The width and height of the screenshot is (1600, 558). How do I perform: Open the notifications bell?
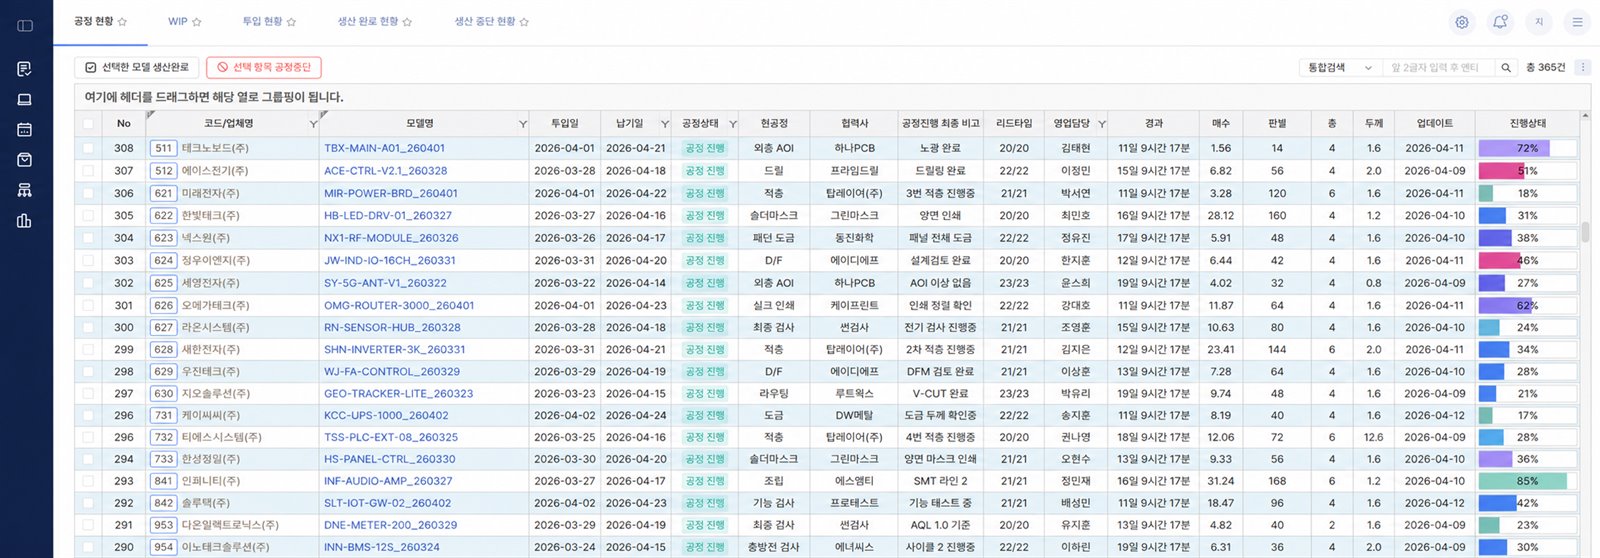click(x=1500, y=22)
